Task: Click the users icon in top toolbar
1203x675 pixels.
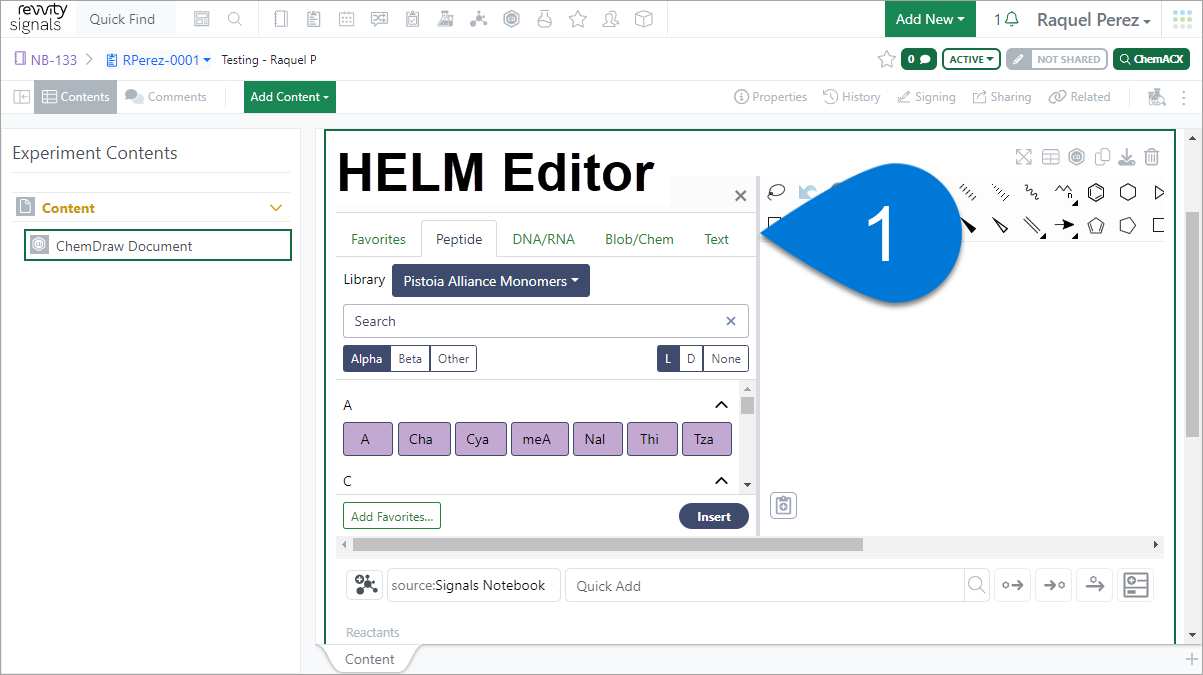Action: pyautogui.click(x=611, y=19)
